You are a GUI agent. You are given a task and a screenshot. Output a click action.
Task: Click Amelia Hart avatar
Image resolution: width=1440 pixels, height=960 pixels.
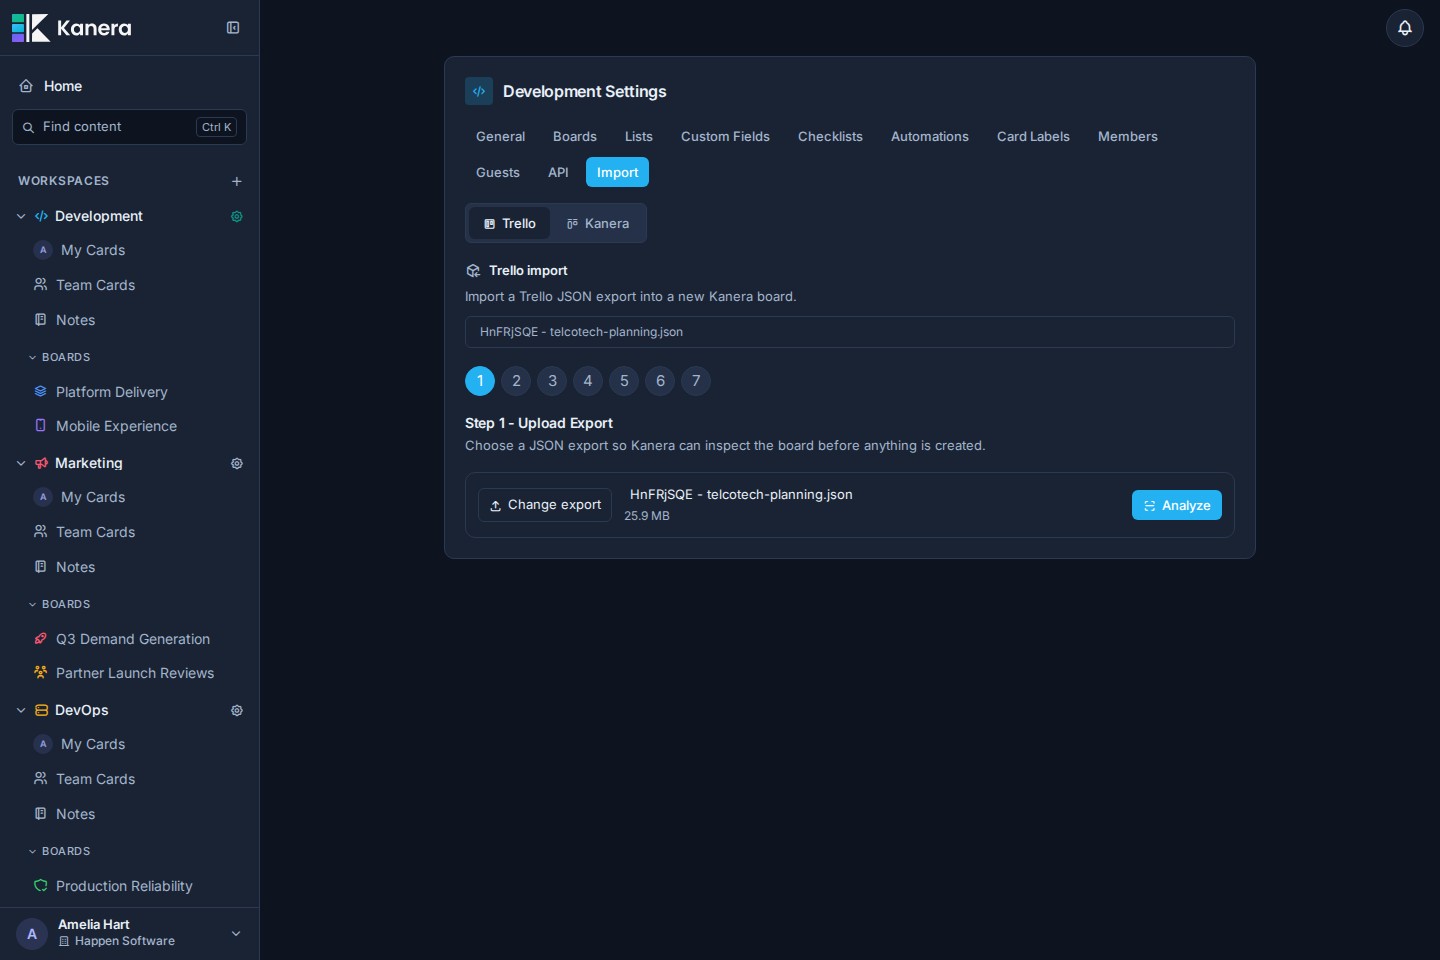point(32,934)
